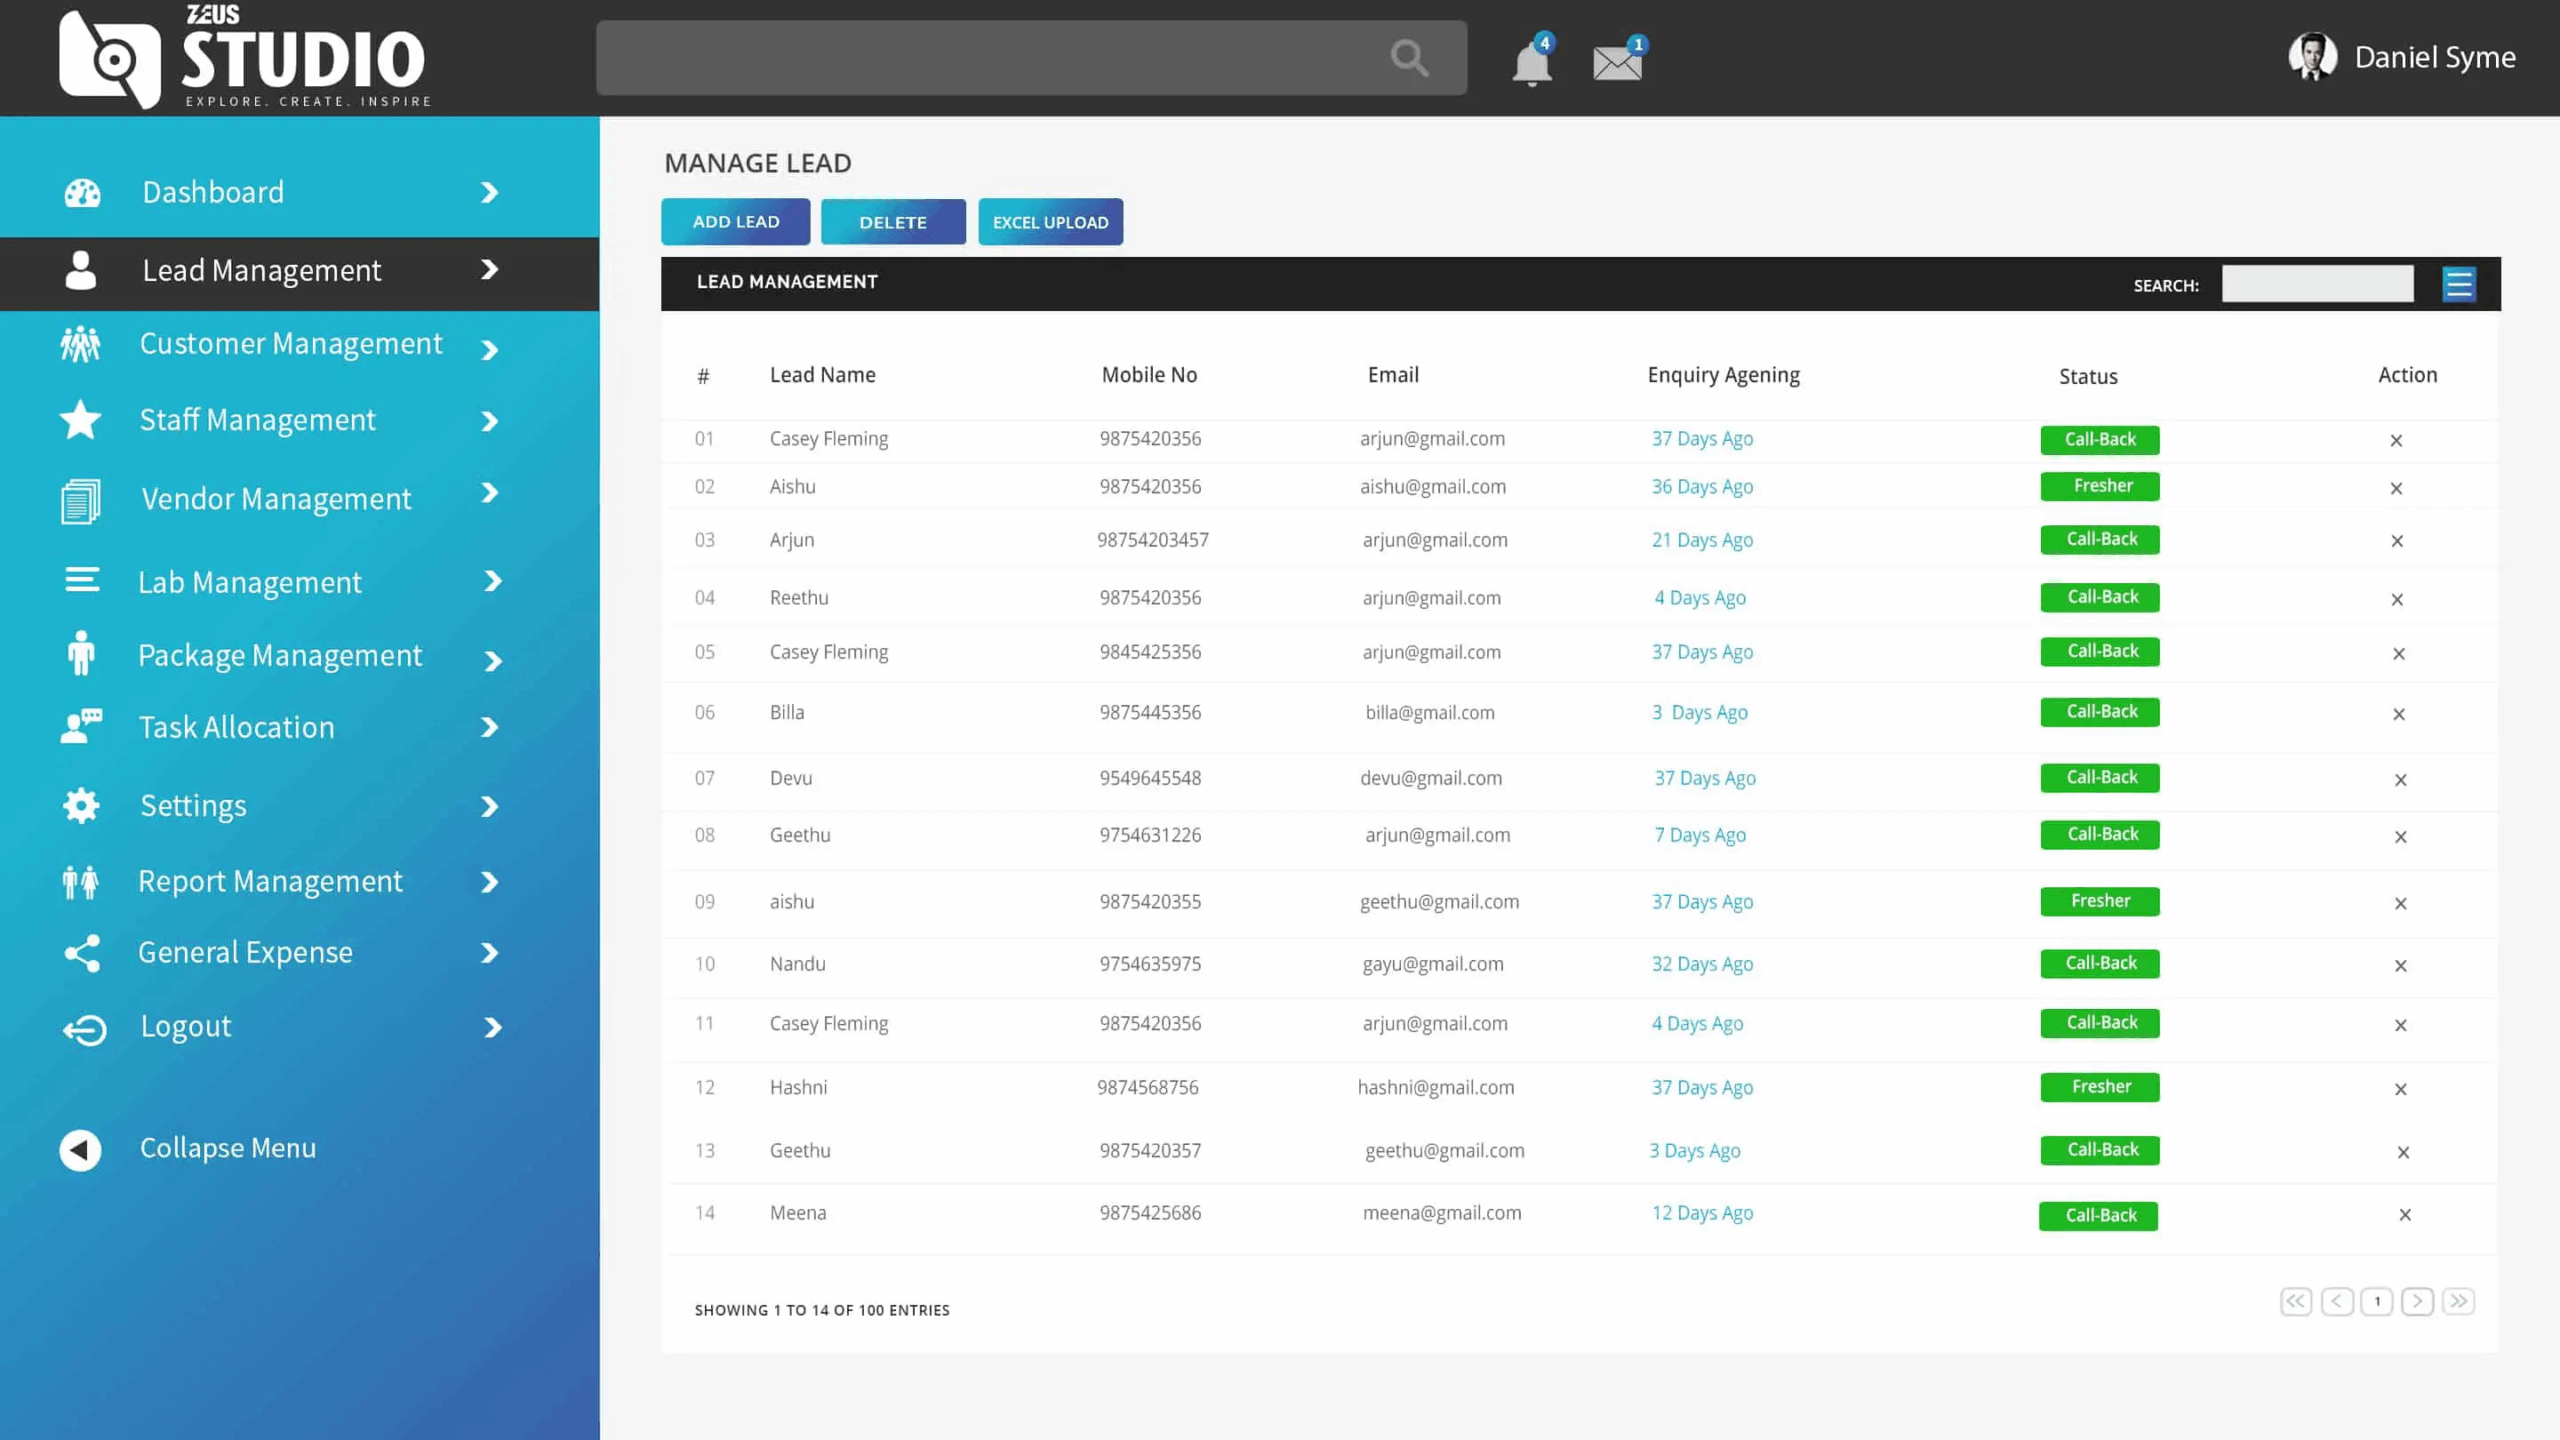Screen dimensions: 2560x1440
Task: Click the 21 Days Ago link for Arjun
Action: 1702,540
